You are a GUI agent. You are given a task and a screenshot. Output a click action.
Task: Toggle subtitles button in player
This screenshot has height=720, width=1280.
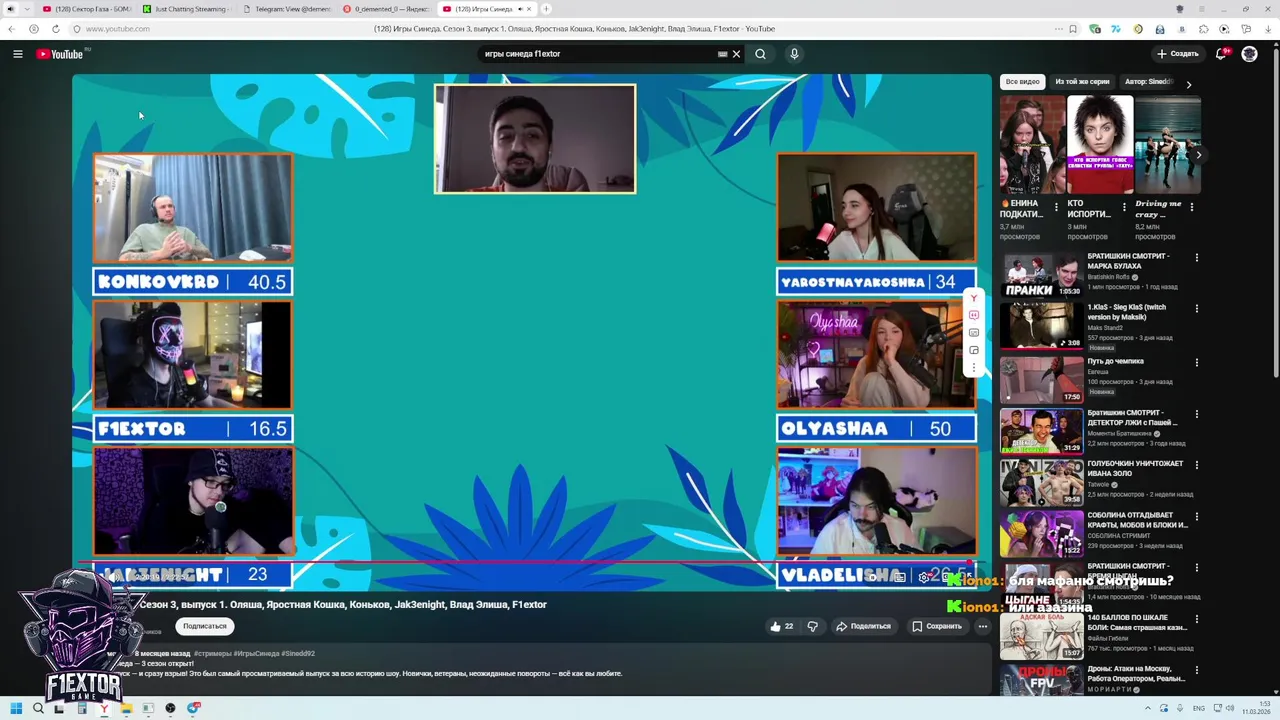(x=899, y=577)
